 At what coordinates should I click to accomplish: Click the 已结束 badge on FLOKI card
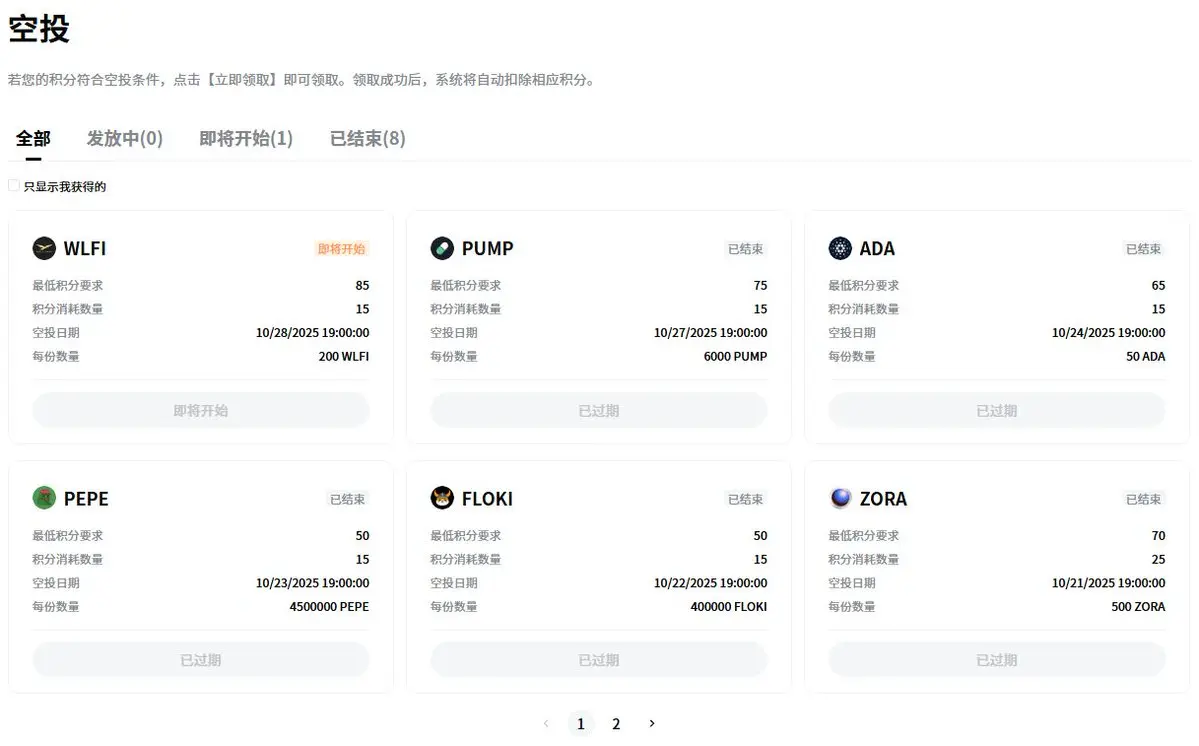(746, 498)
